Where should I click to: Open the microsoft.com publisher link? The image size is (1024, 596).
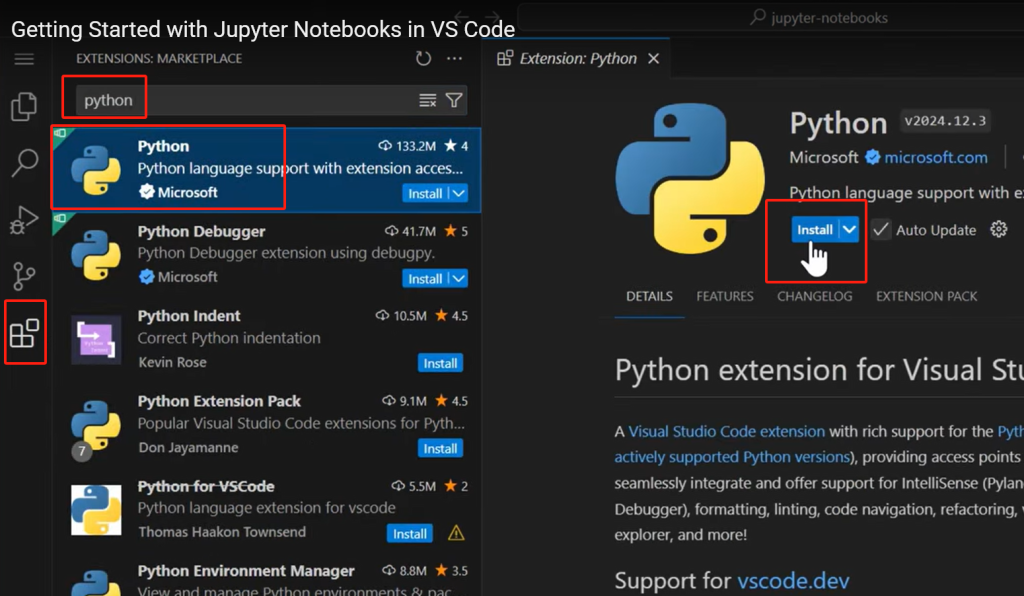[936, 157]
